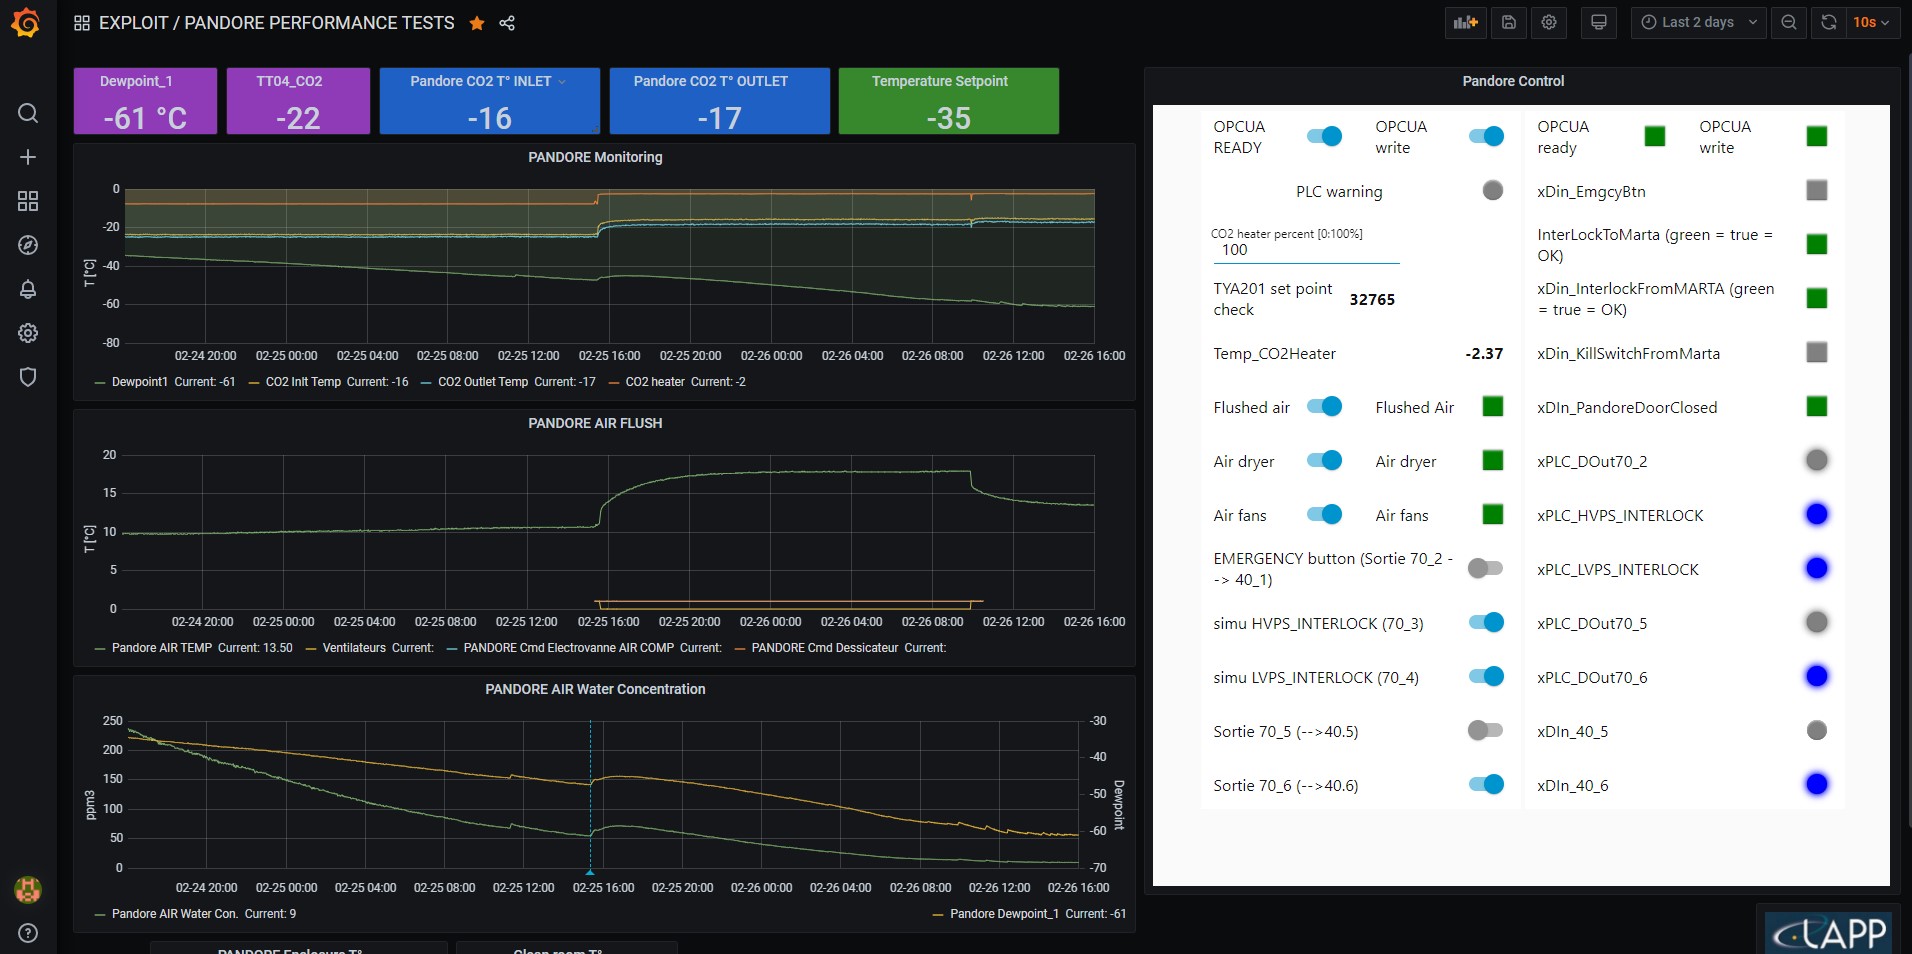Viewport: 1912px width, 954px height.
Task: Open the Temperature Setpoint title menu
Action: coord(940,81)
